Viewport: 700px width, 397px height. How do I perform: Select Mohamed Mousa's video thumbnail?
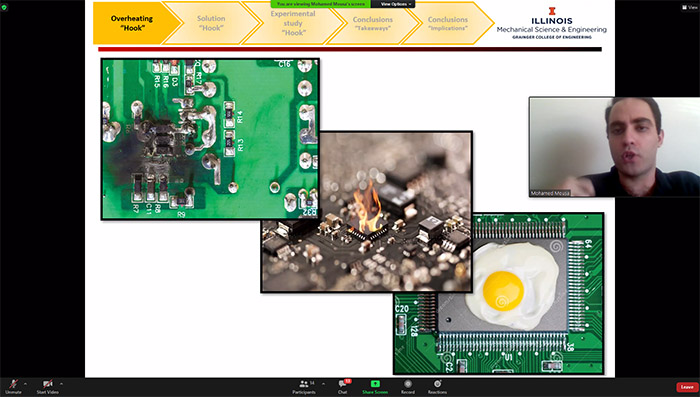click(614, 147)
